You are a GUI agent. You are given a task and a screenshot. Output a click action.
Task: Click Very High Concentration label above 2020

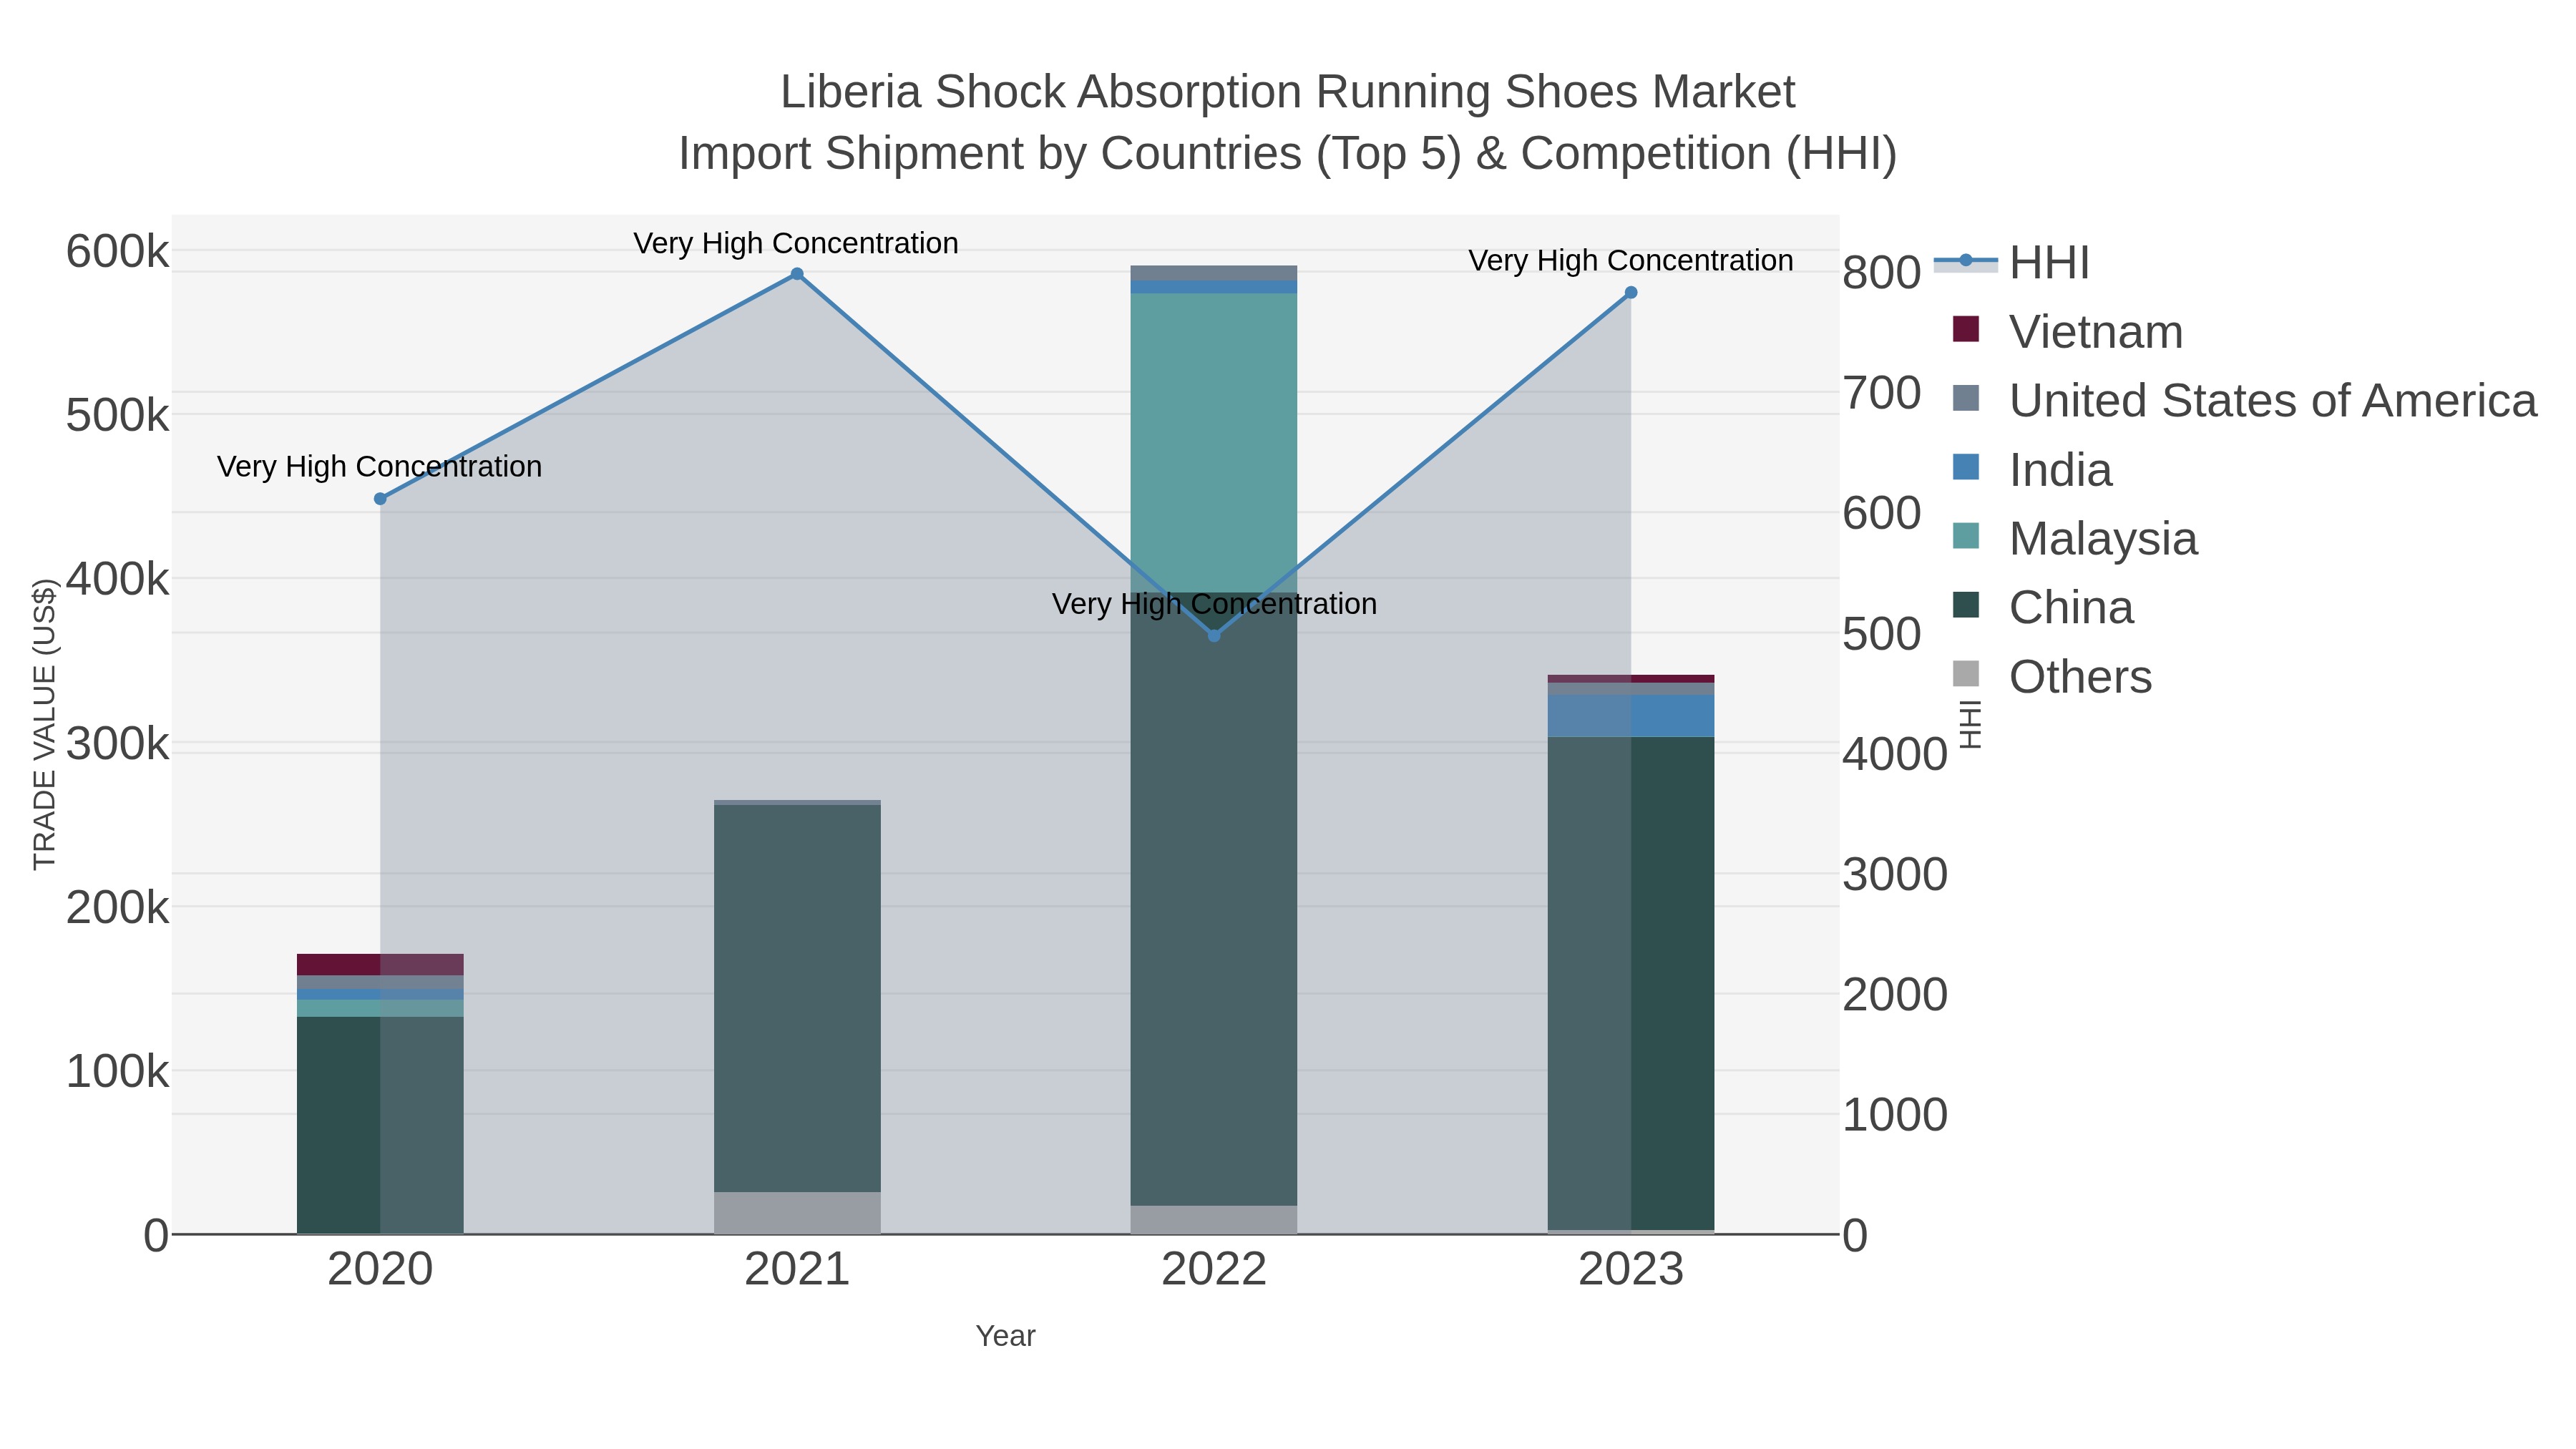coord(380,466)
